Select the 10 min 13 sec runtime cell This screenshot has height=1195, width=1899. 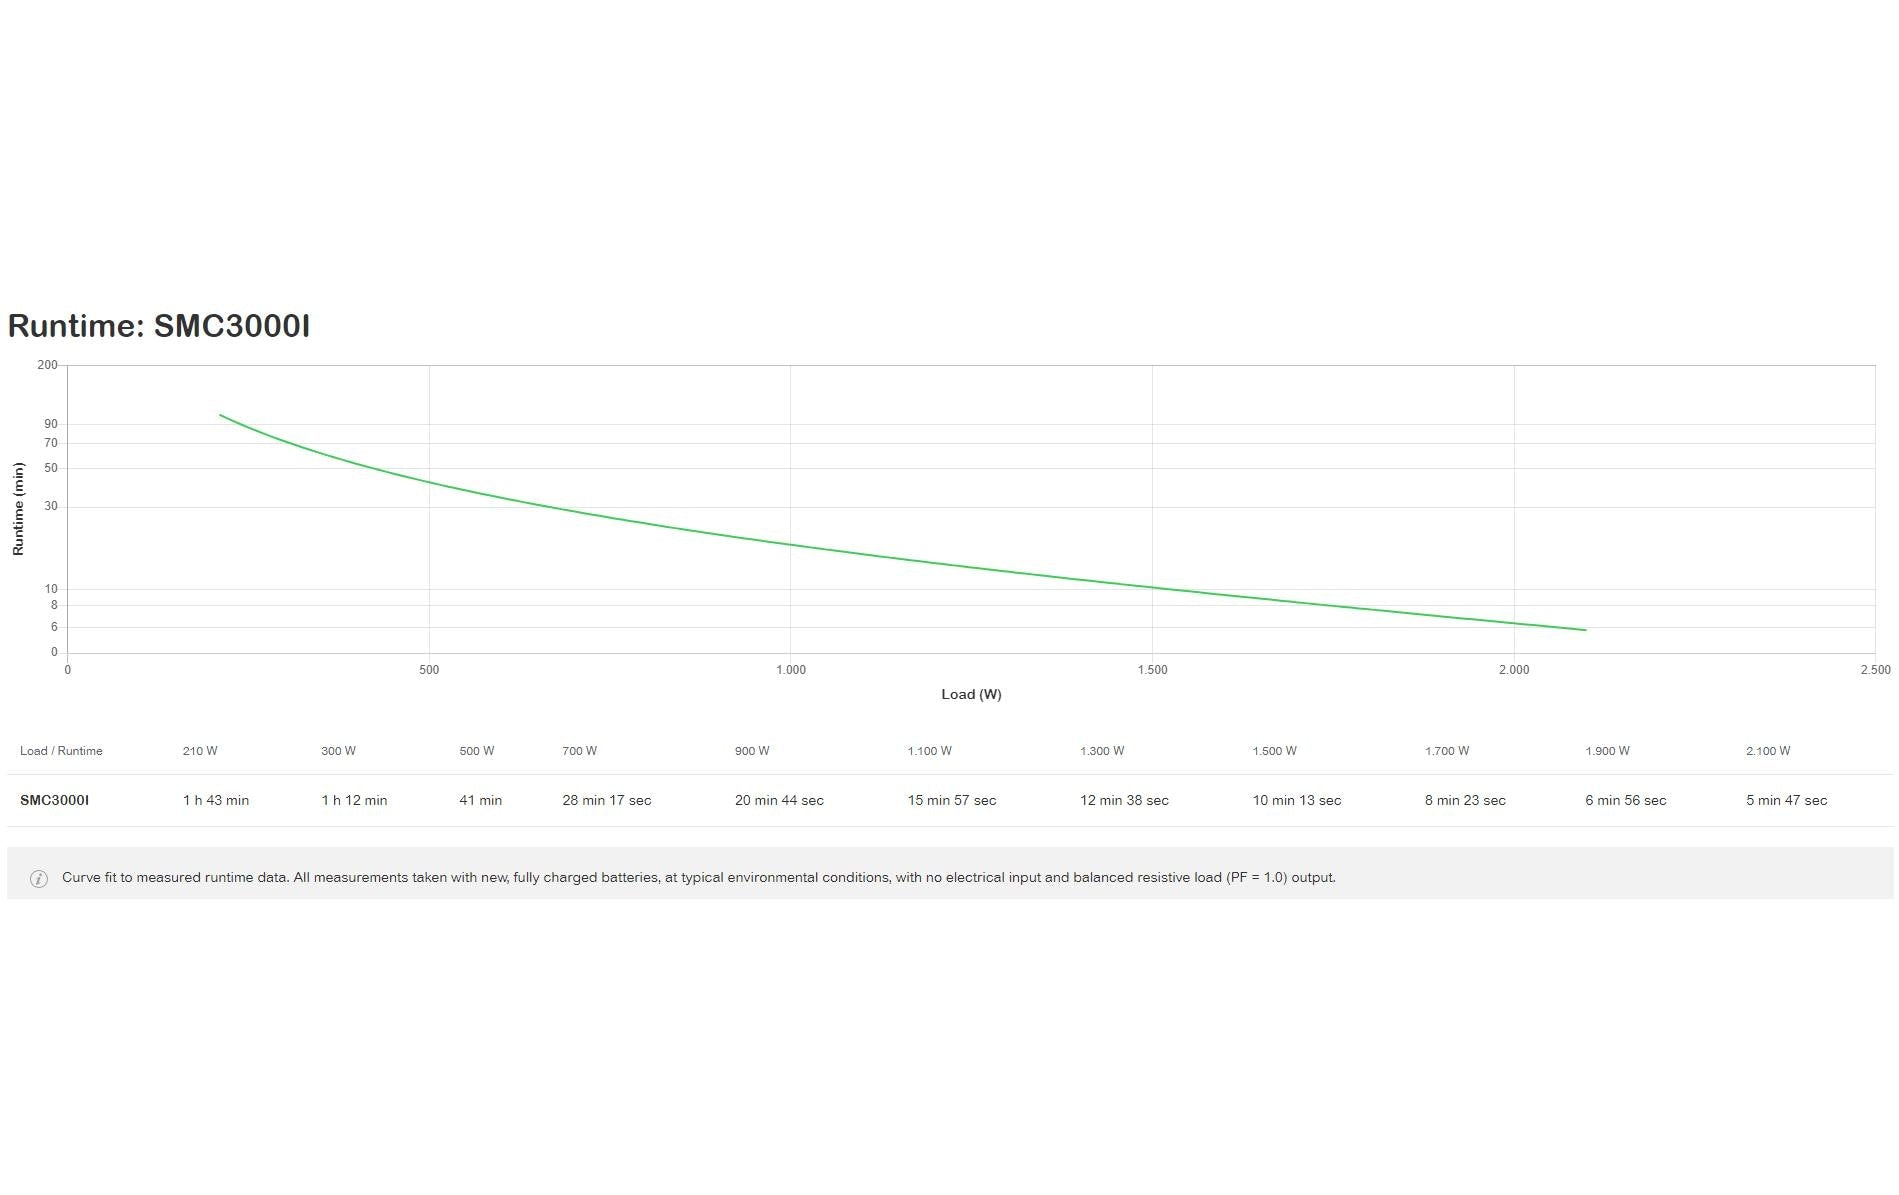coord(1297,800)
